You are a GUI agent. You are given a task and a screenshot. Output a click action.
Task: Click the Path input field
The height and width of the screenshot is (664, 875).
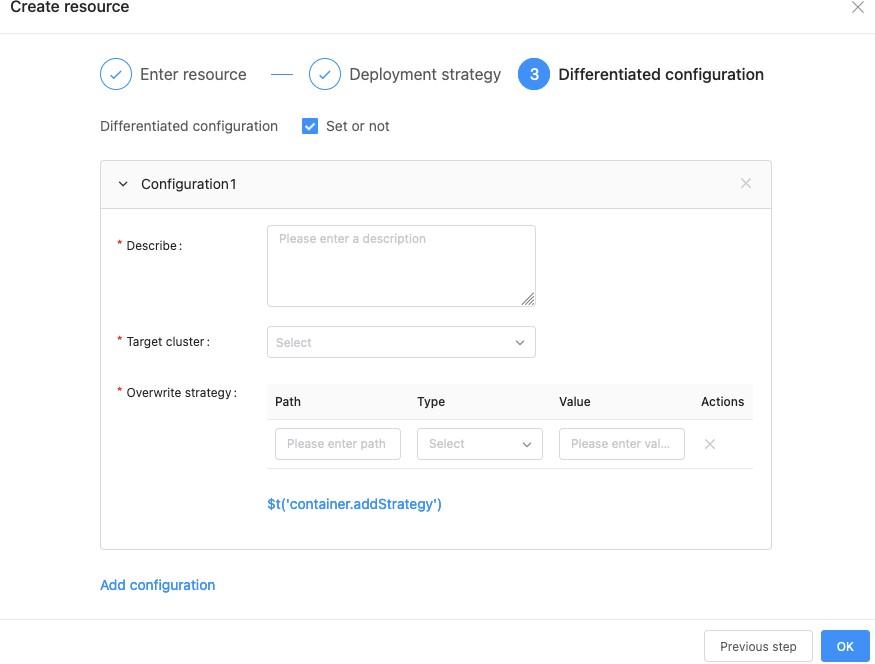[337, 444]
